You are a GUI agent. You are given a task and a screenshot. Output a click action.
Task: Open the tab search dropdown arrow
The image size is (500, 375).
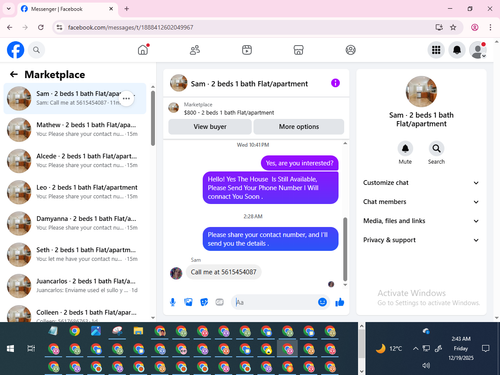click(x=9, y=9)
